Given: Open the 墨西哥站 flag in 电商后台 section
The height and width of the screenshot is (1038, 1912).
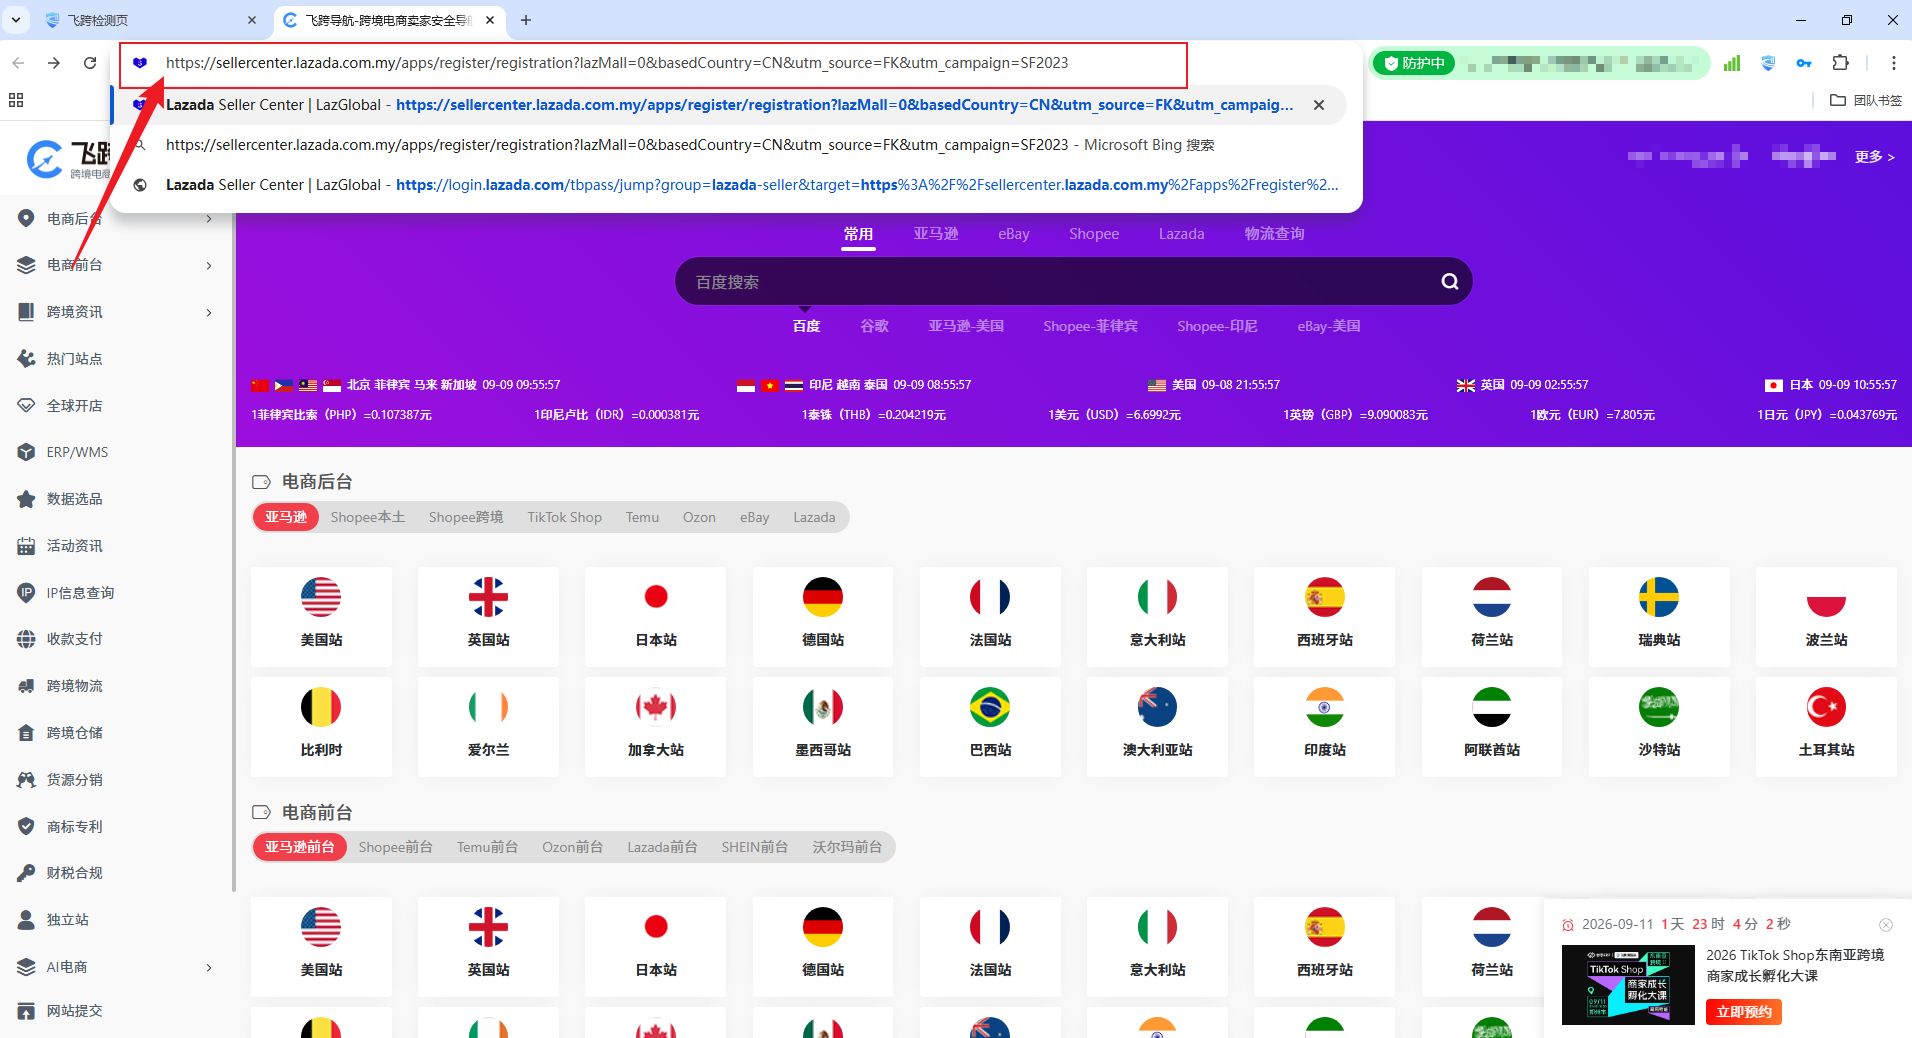Looking at the screenshot, I should click(x=823, y=707).
